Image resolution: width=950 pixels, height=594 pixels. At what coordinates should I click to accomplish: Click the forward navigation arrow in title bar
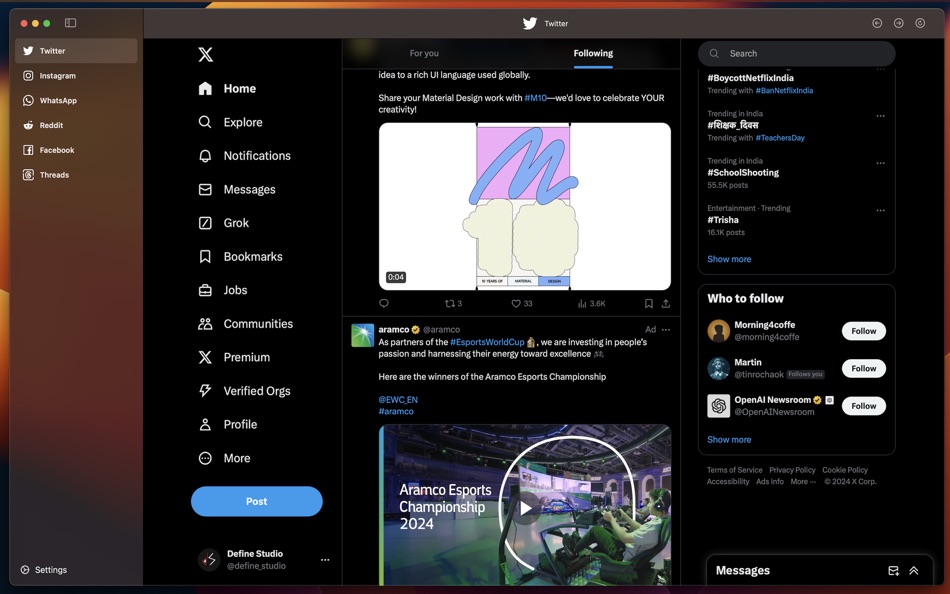[899, 23]
